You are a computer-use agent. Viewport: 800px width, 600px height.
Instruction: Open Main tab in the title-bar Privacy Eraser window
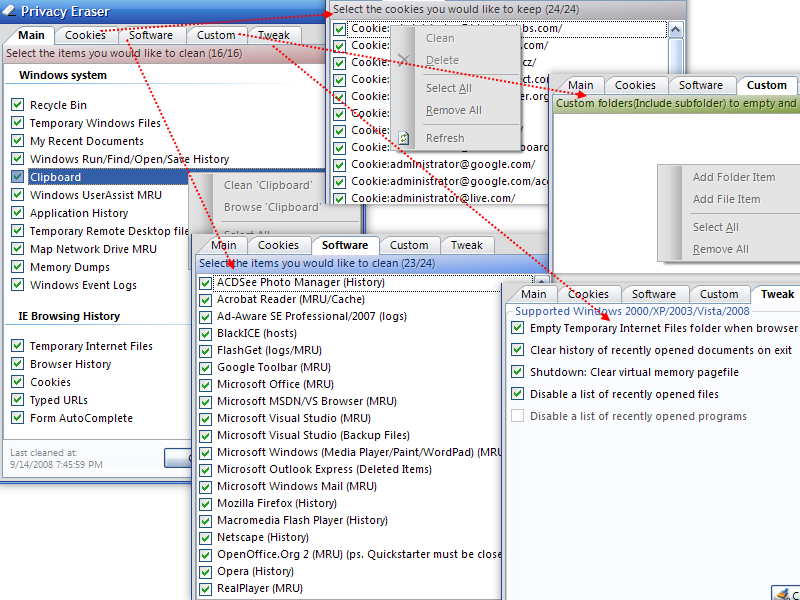pos(31,35)
